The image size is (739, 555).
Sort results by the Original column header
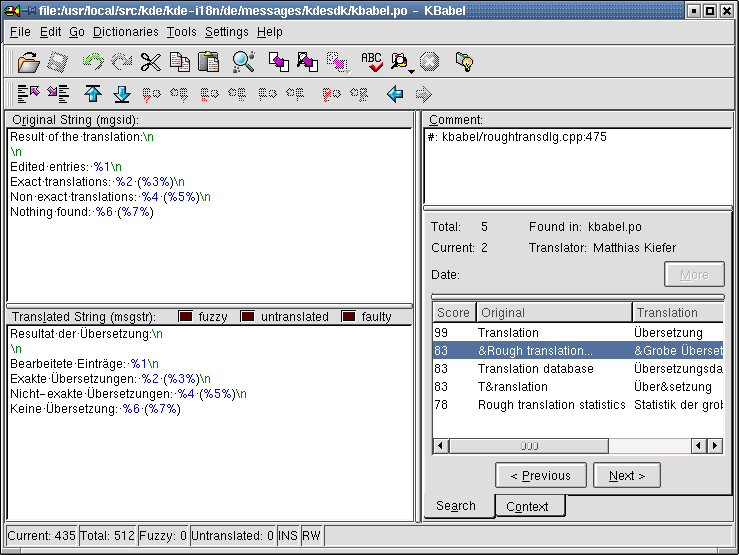(x=554, y=312)
